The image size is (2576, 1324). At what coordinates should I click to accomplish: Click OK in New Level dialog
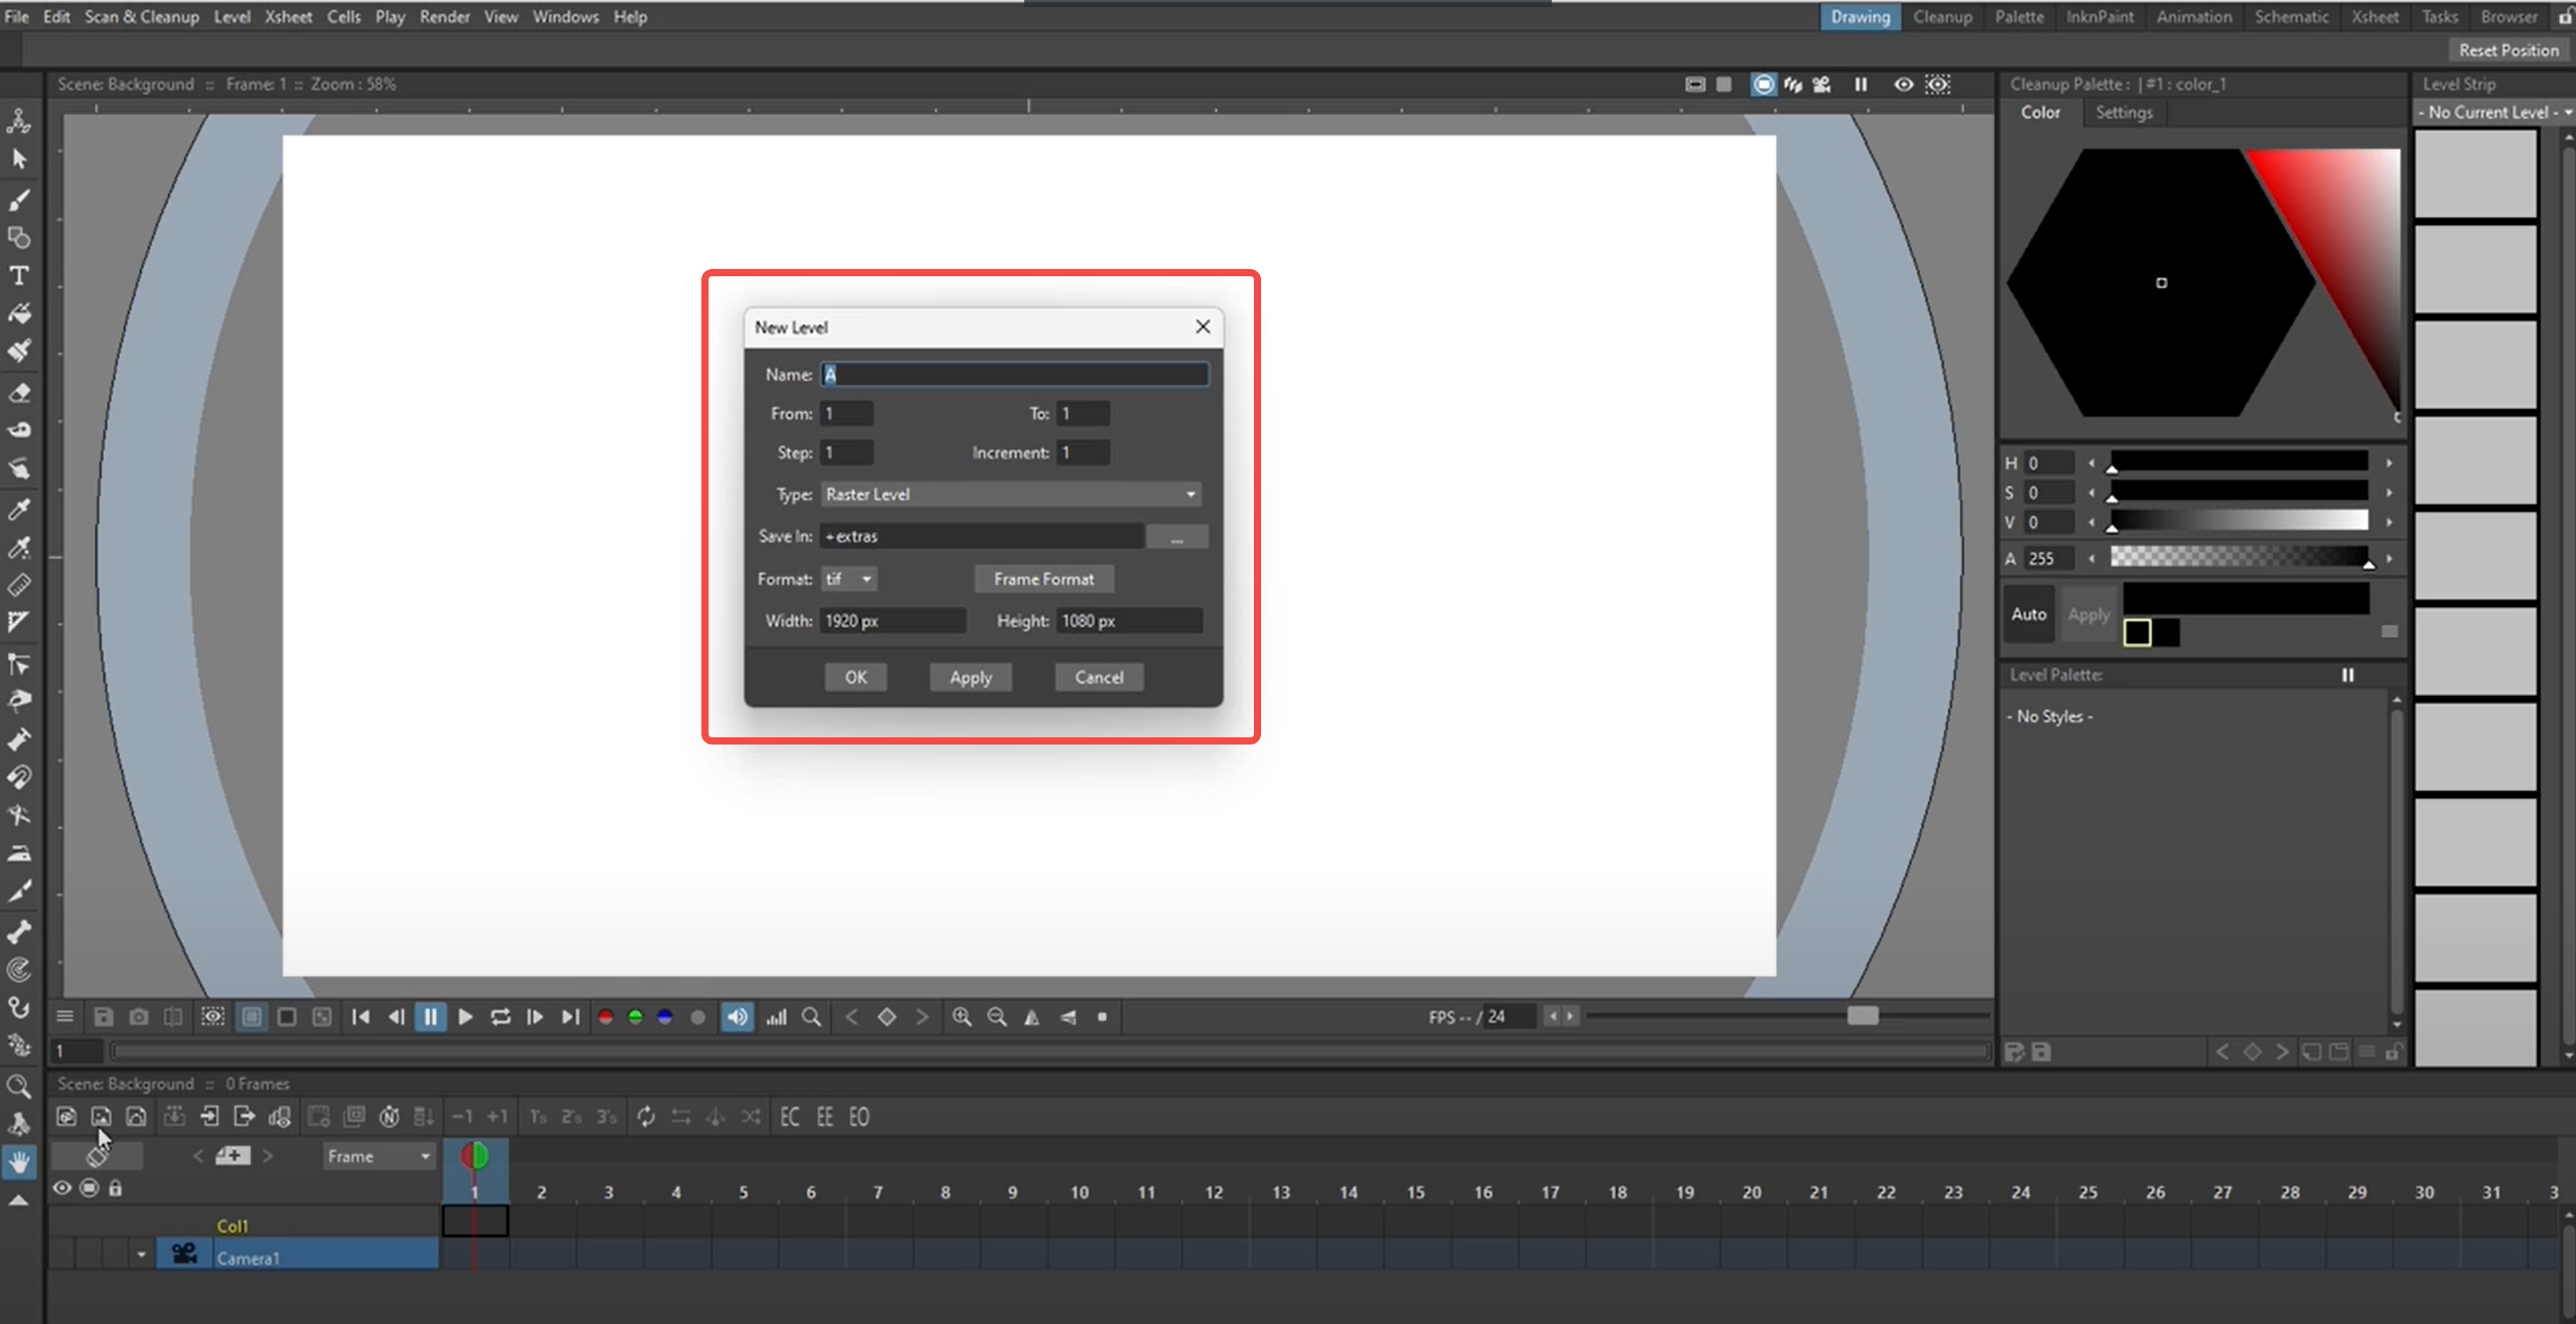855,677
